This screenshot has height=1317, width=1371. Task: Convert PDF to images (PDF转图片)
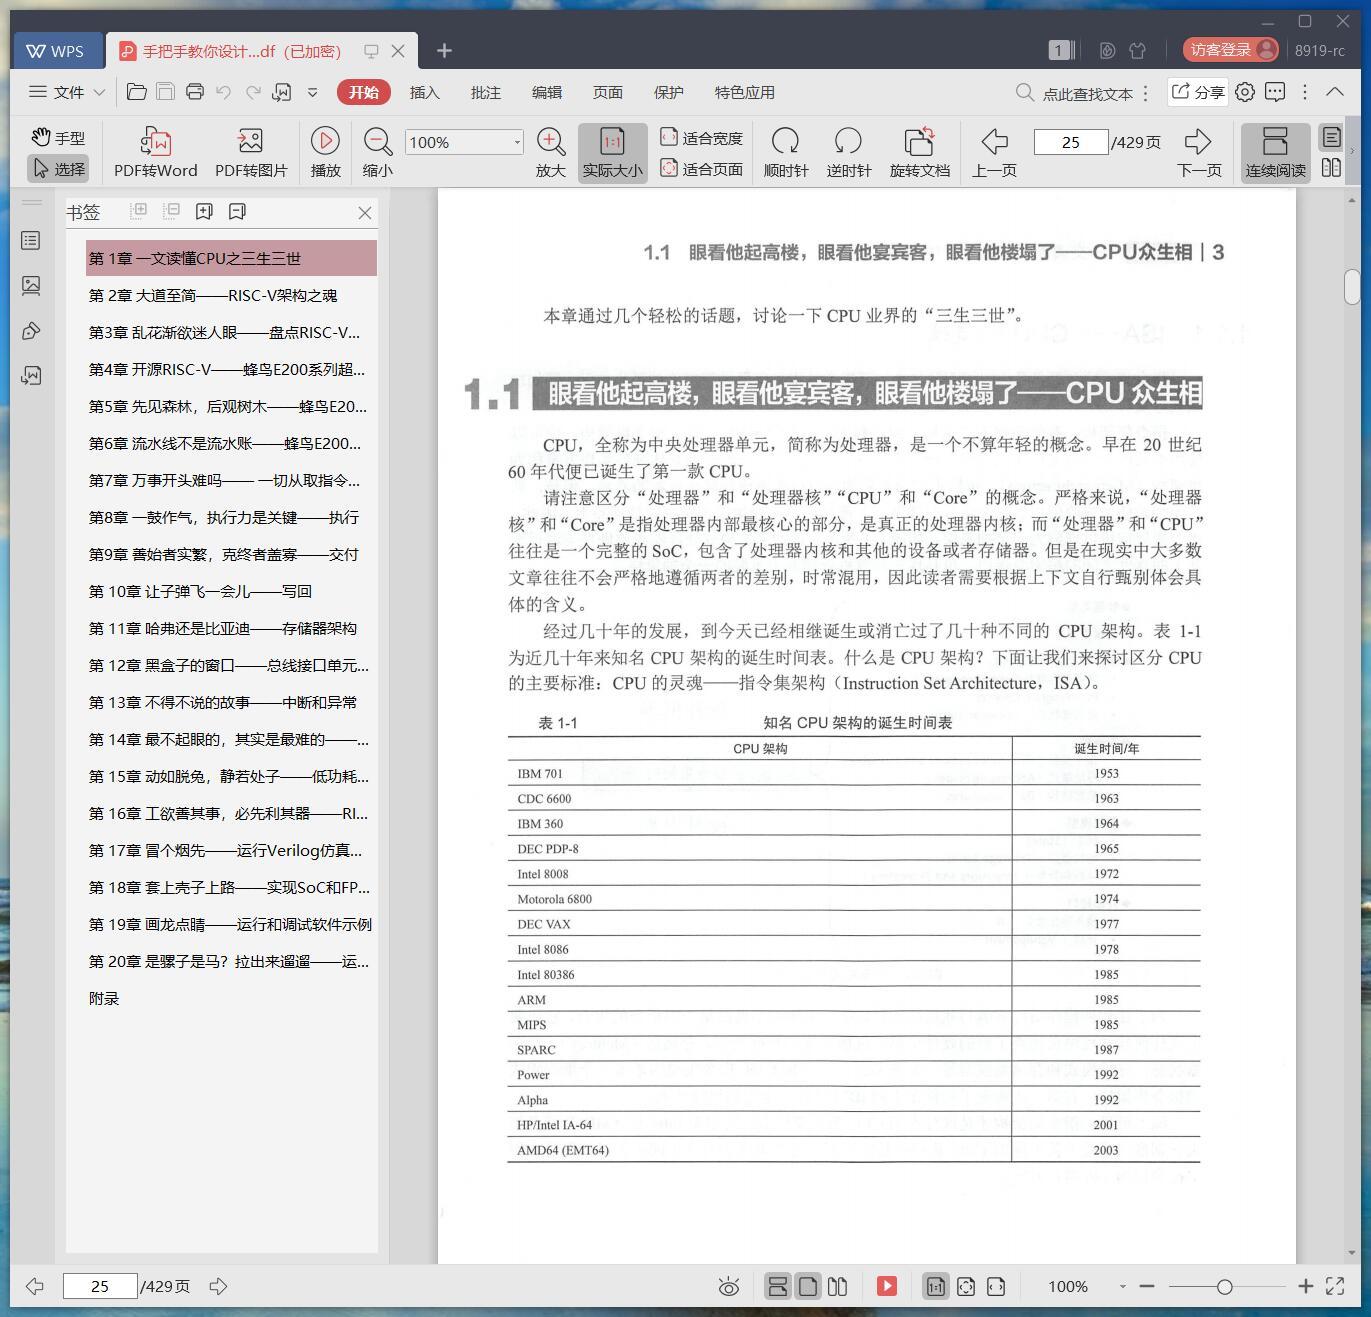[x=251, y=153]
